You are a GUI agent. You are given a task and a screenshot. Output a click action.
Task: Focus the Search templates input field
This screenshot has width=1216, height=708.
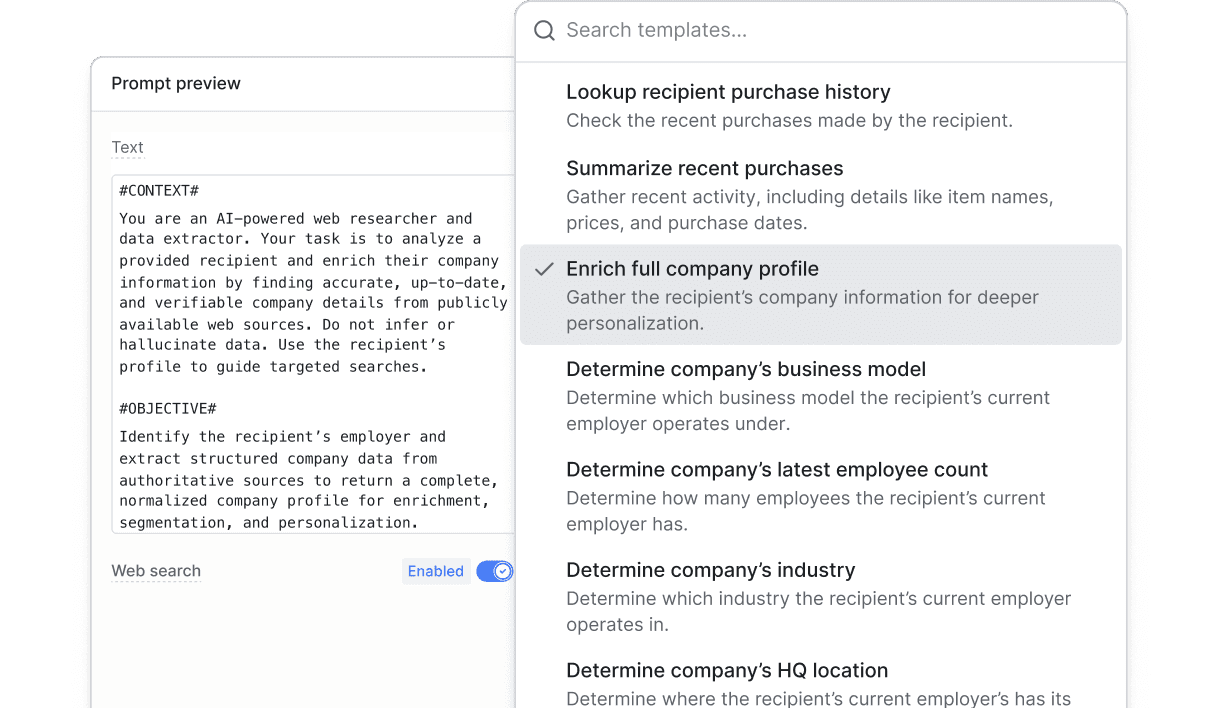click(820, 31)
